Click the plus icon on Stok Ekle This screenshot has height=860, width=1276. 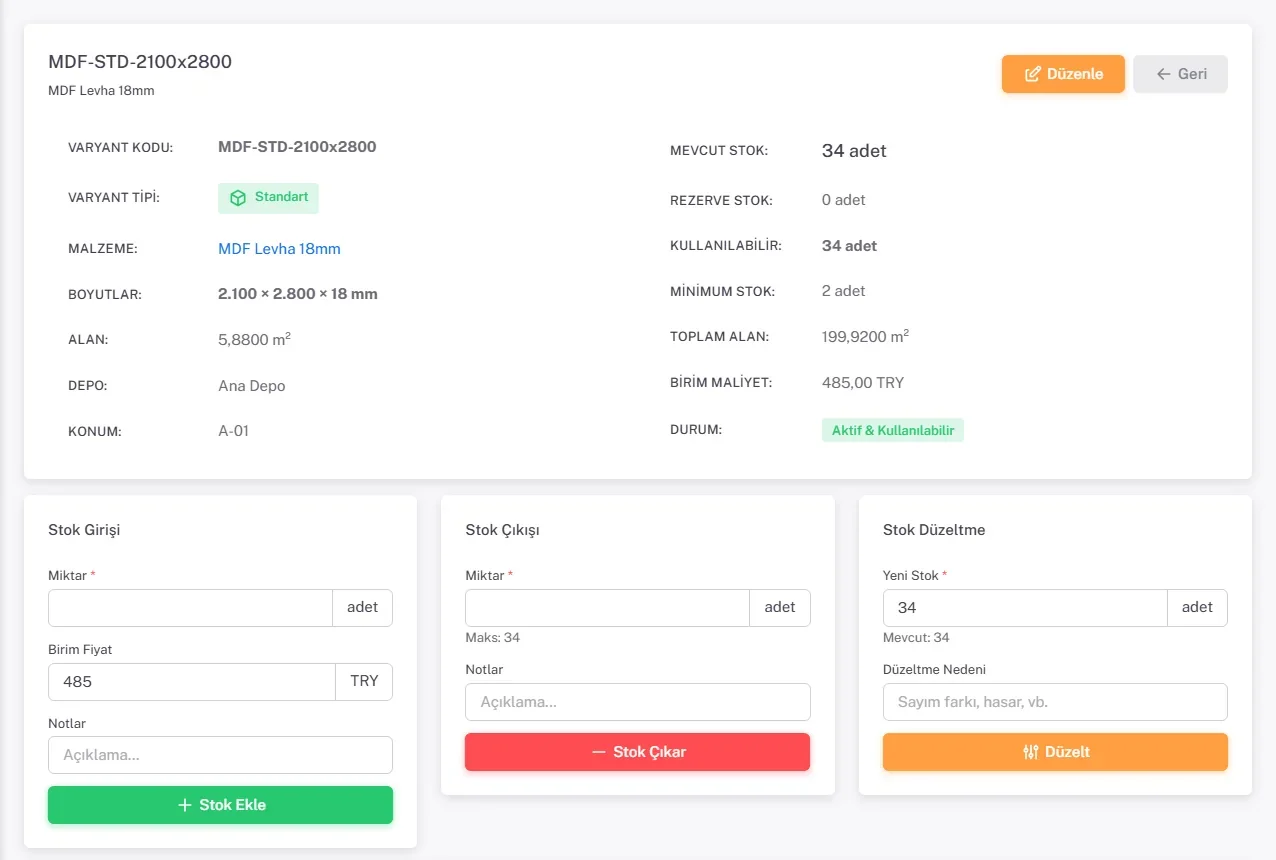(184, 805)
